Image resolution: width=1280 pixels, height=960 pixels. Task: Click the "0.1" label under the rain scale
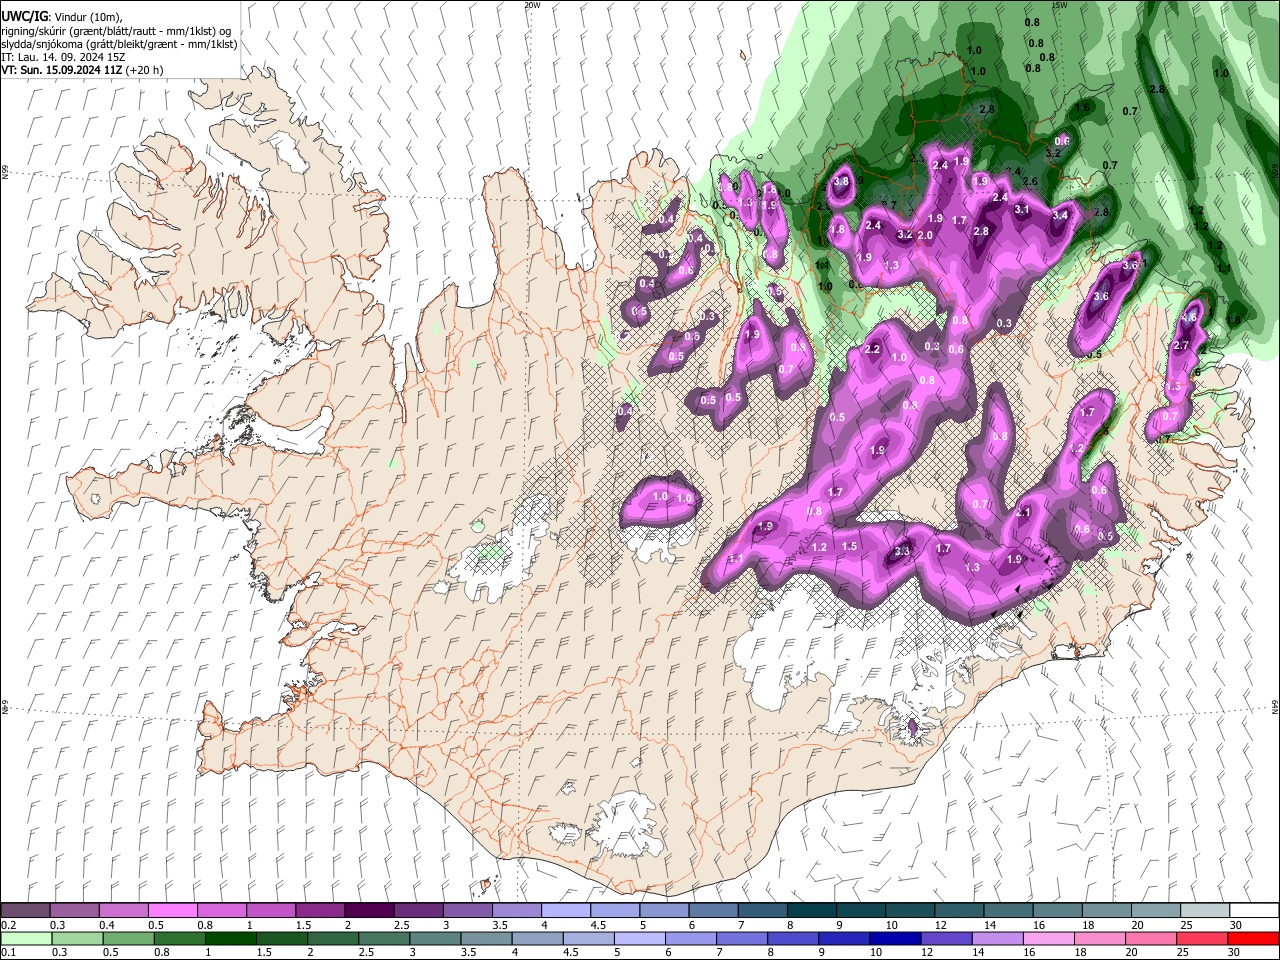(x=7, y=952)
